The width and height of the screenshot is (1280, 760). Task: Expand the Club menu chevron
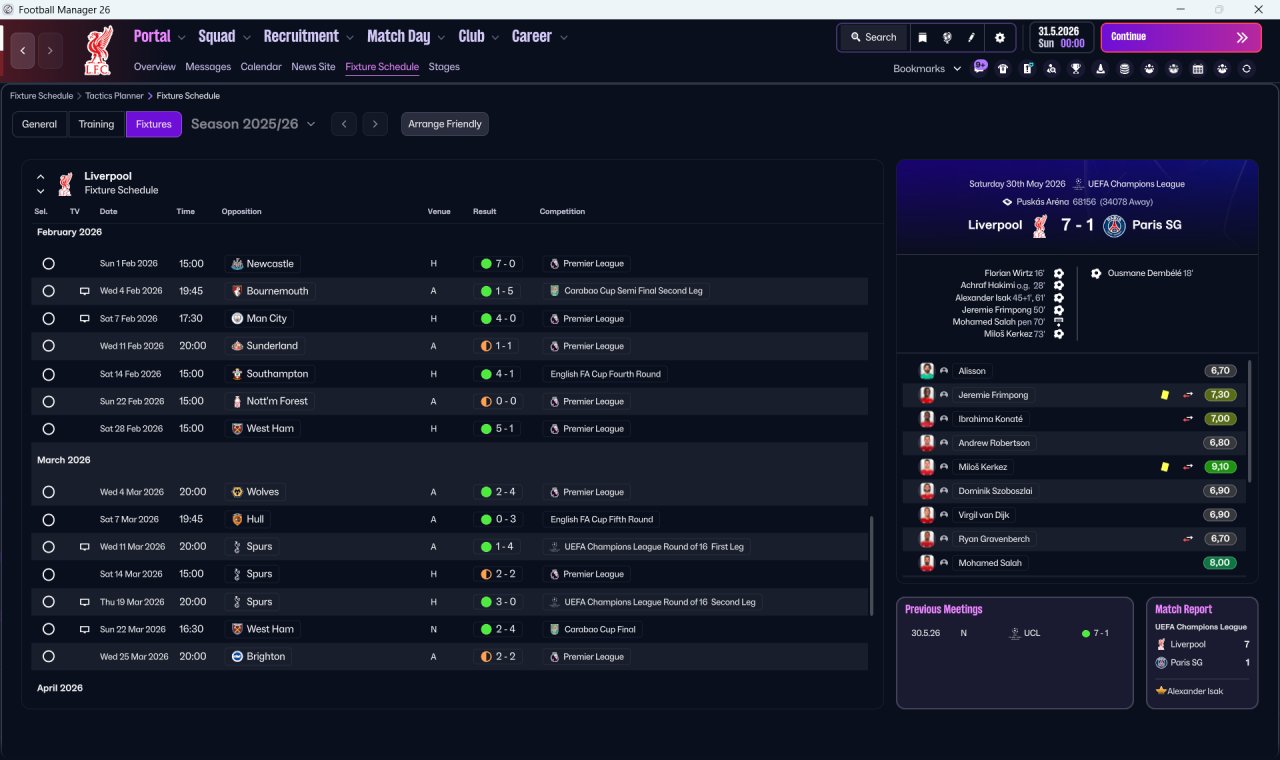click(495, 38)
